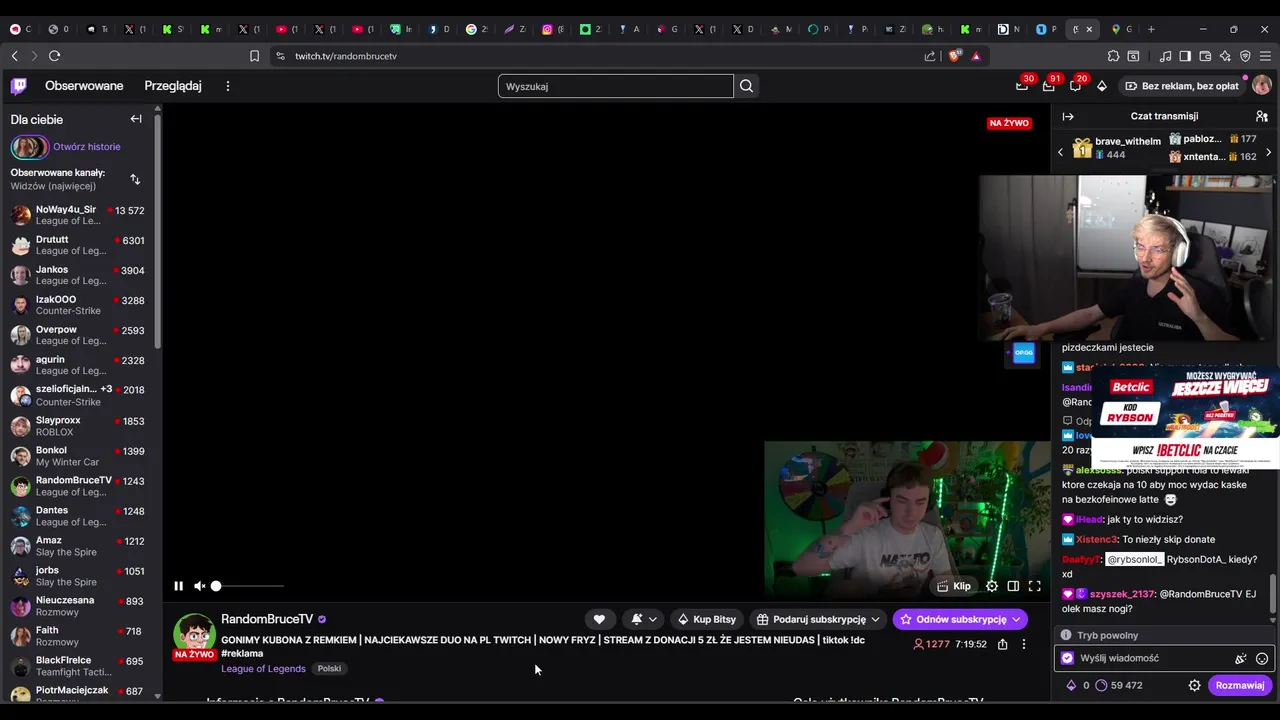The image size is (1280, 720).
Task: Open Nieuczesana channel in sidebar
Action: click(78, 606)
